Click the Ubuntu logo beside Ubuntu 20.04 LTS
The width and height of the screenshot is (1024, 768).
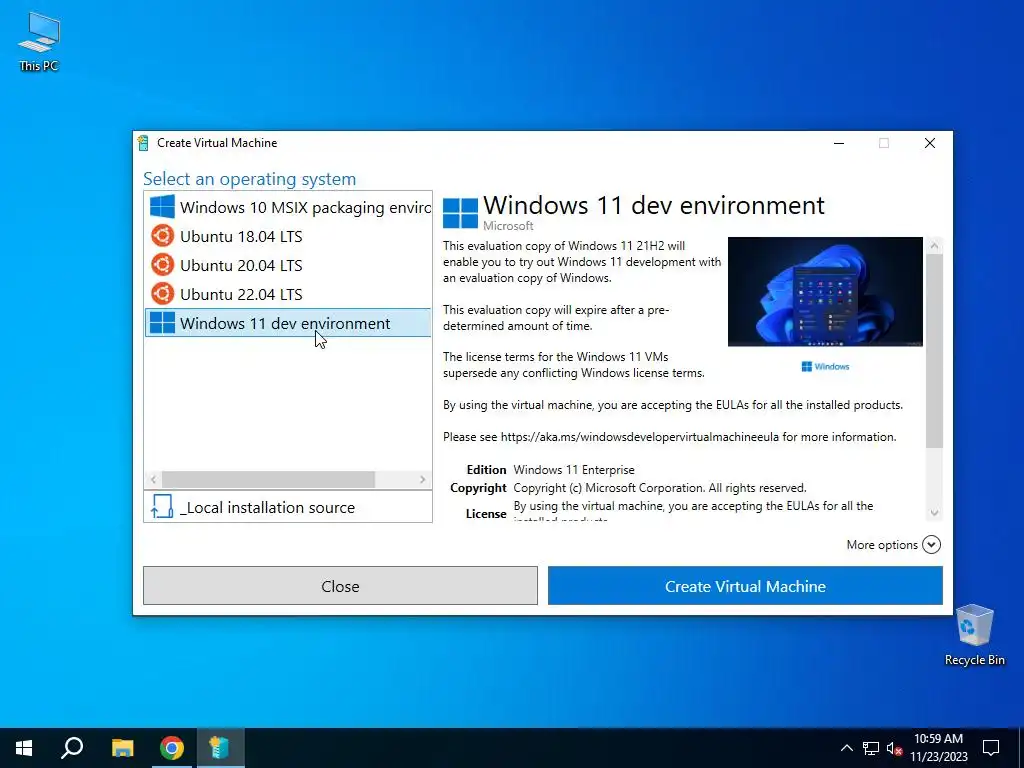point(162,264)
